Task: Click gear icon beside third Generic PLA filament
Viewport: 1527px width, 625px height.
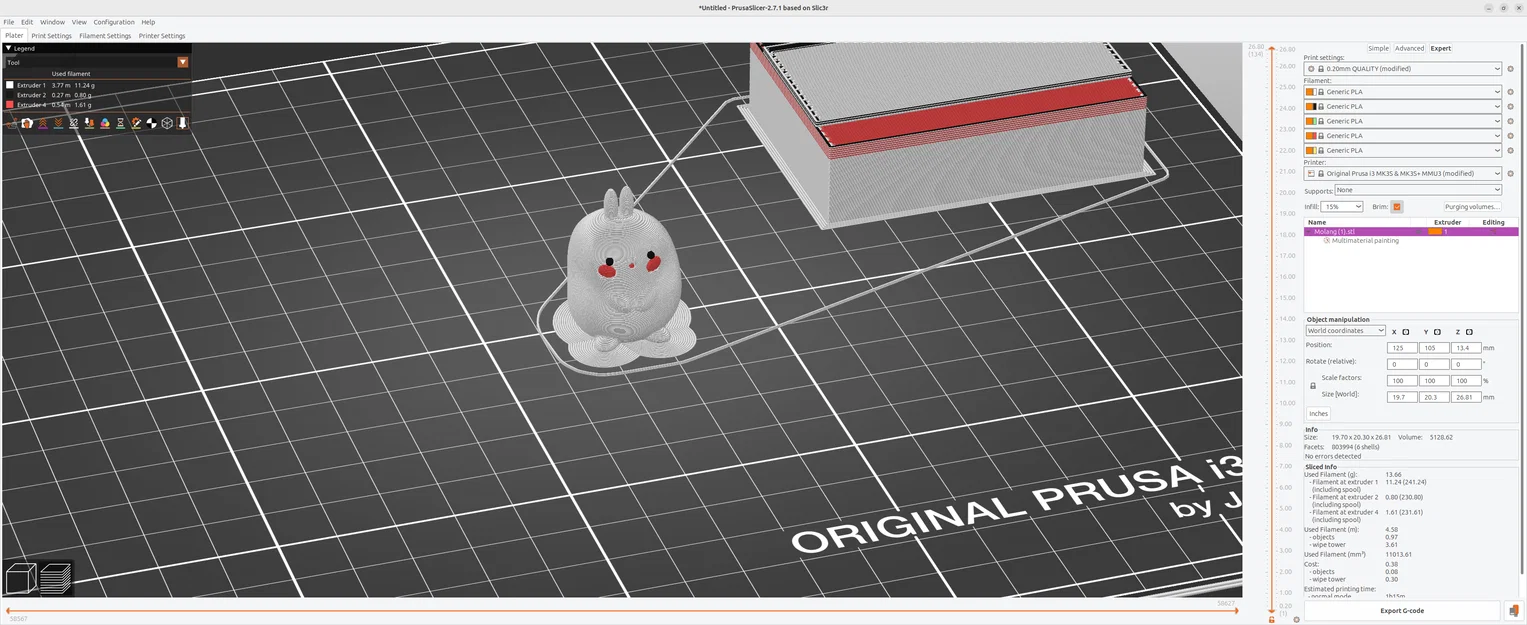Action: tap(1511, 121)
